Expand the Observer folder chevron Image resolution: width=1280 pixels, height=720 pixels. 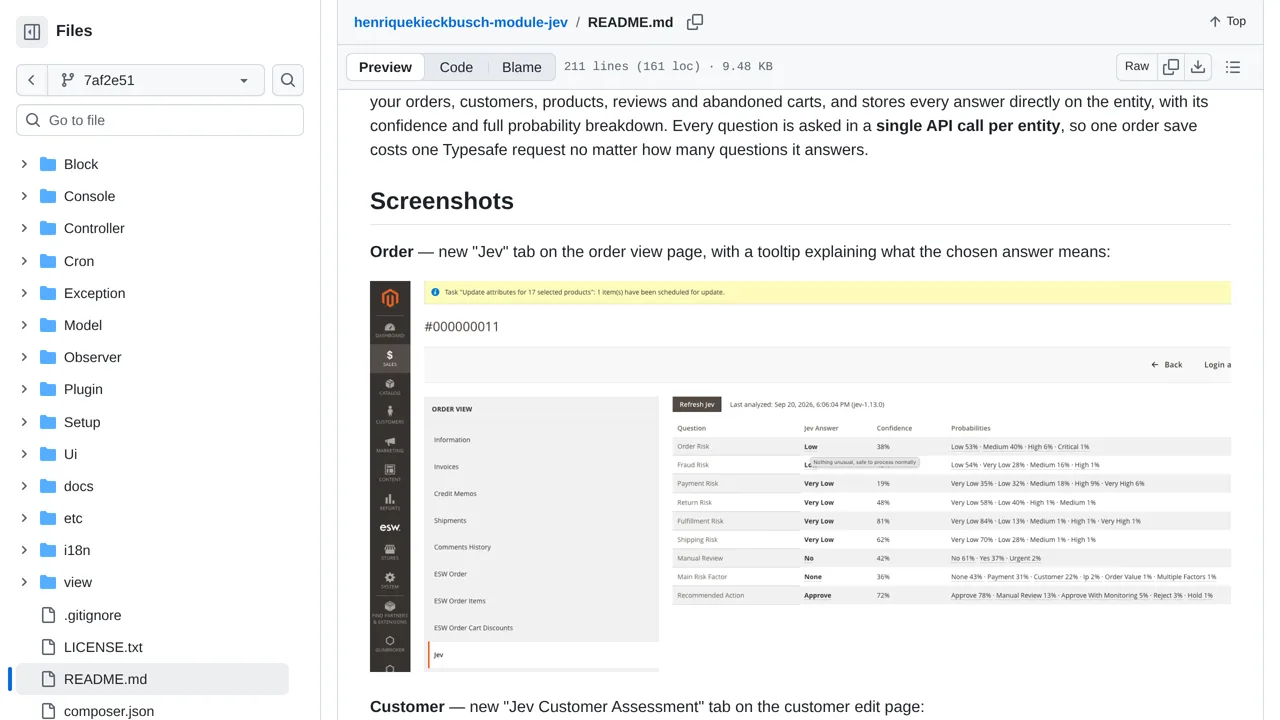point(24,357)
